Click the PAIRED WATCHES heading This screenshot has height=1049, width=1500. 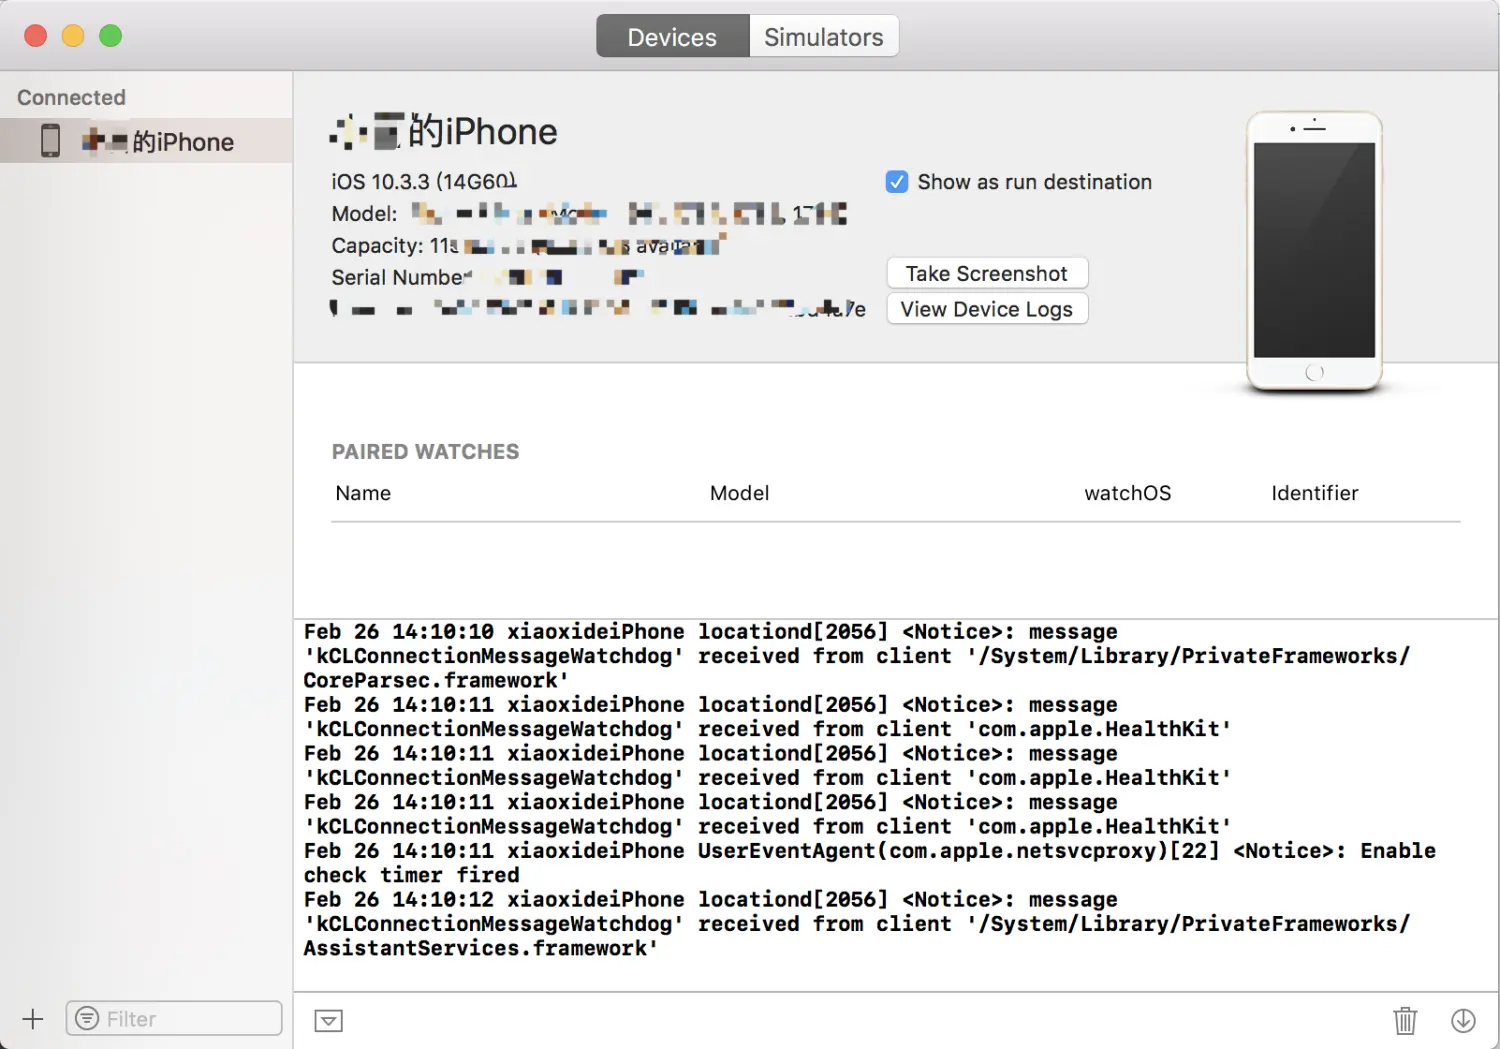point(425,452)
